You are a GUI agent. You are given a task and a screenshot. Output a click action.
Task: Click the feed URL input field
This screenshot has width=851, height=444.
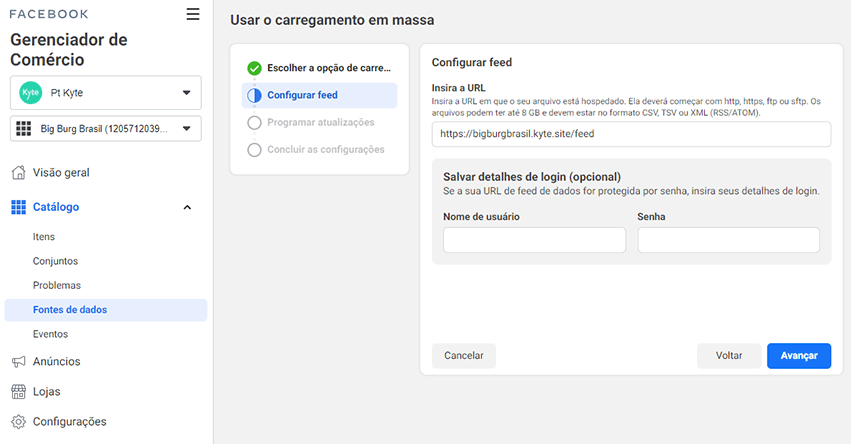(x=631, y=134)
